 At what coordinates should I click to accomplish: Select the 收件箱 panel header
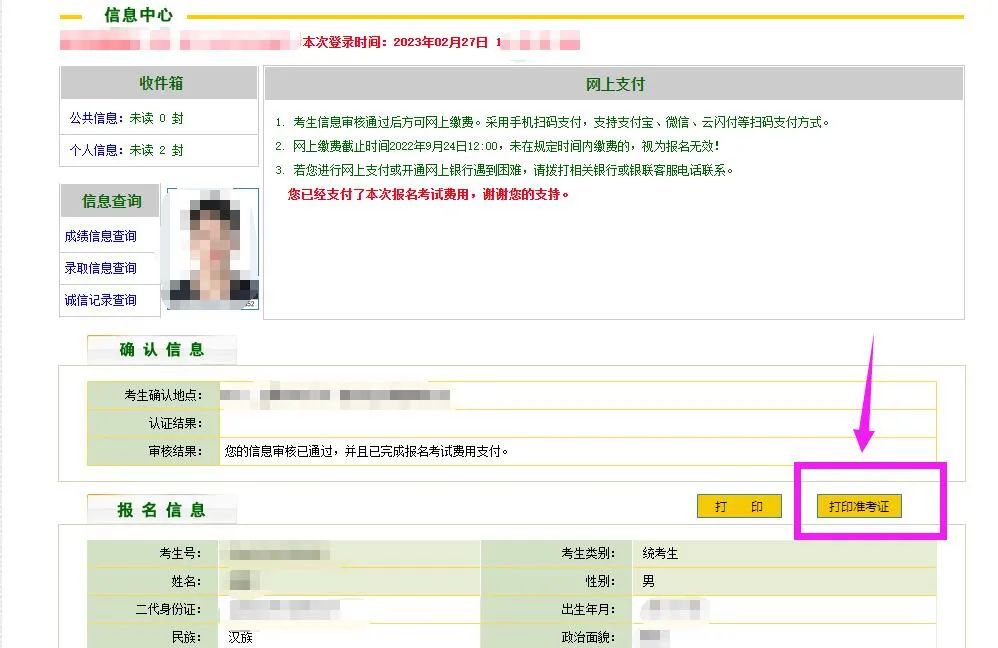[x=159, y=83]
